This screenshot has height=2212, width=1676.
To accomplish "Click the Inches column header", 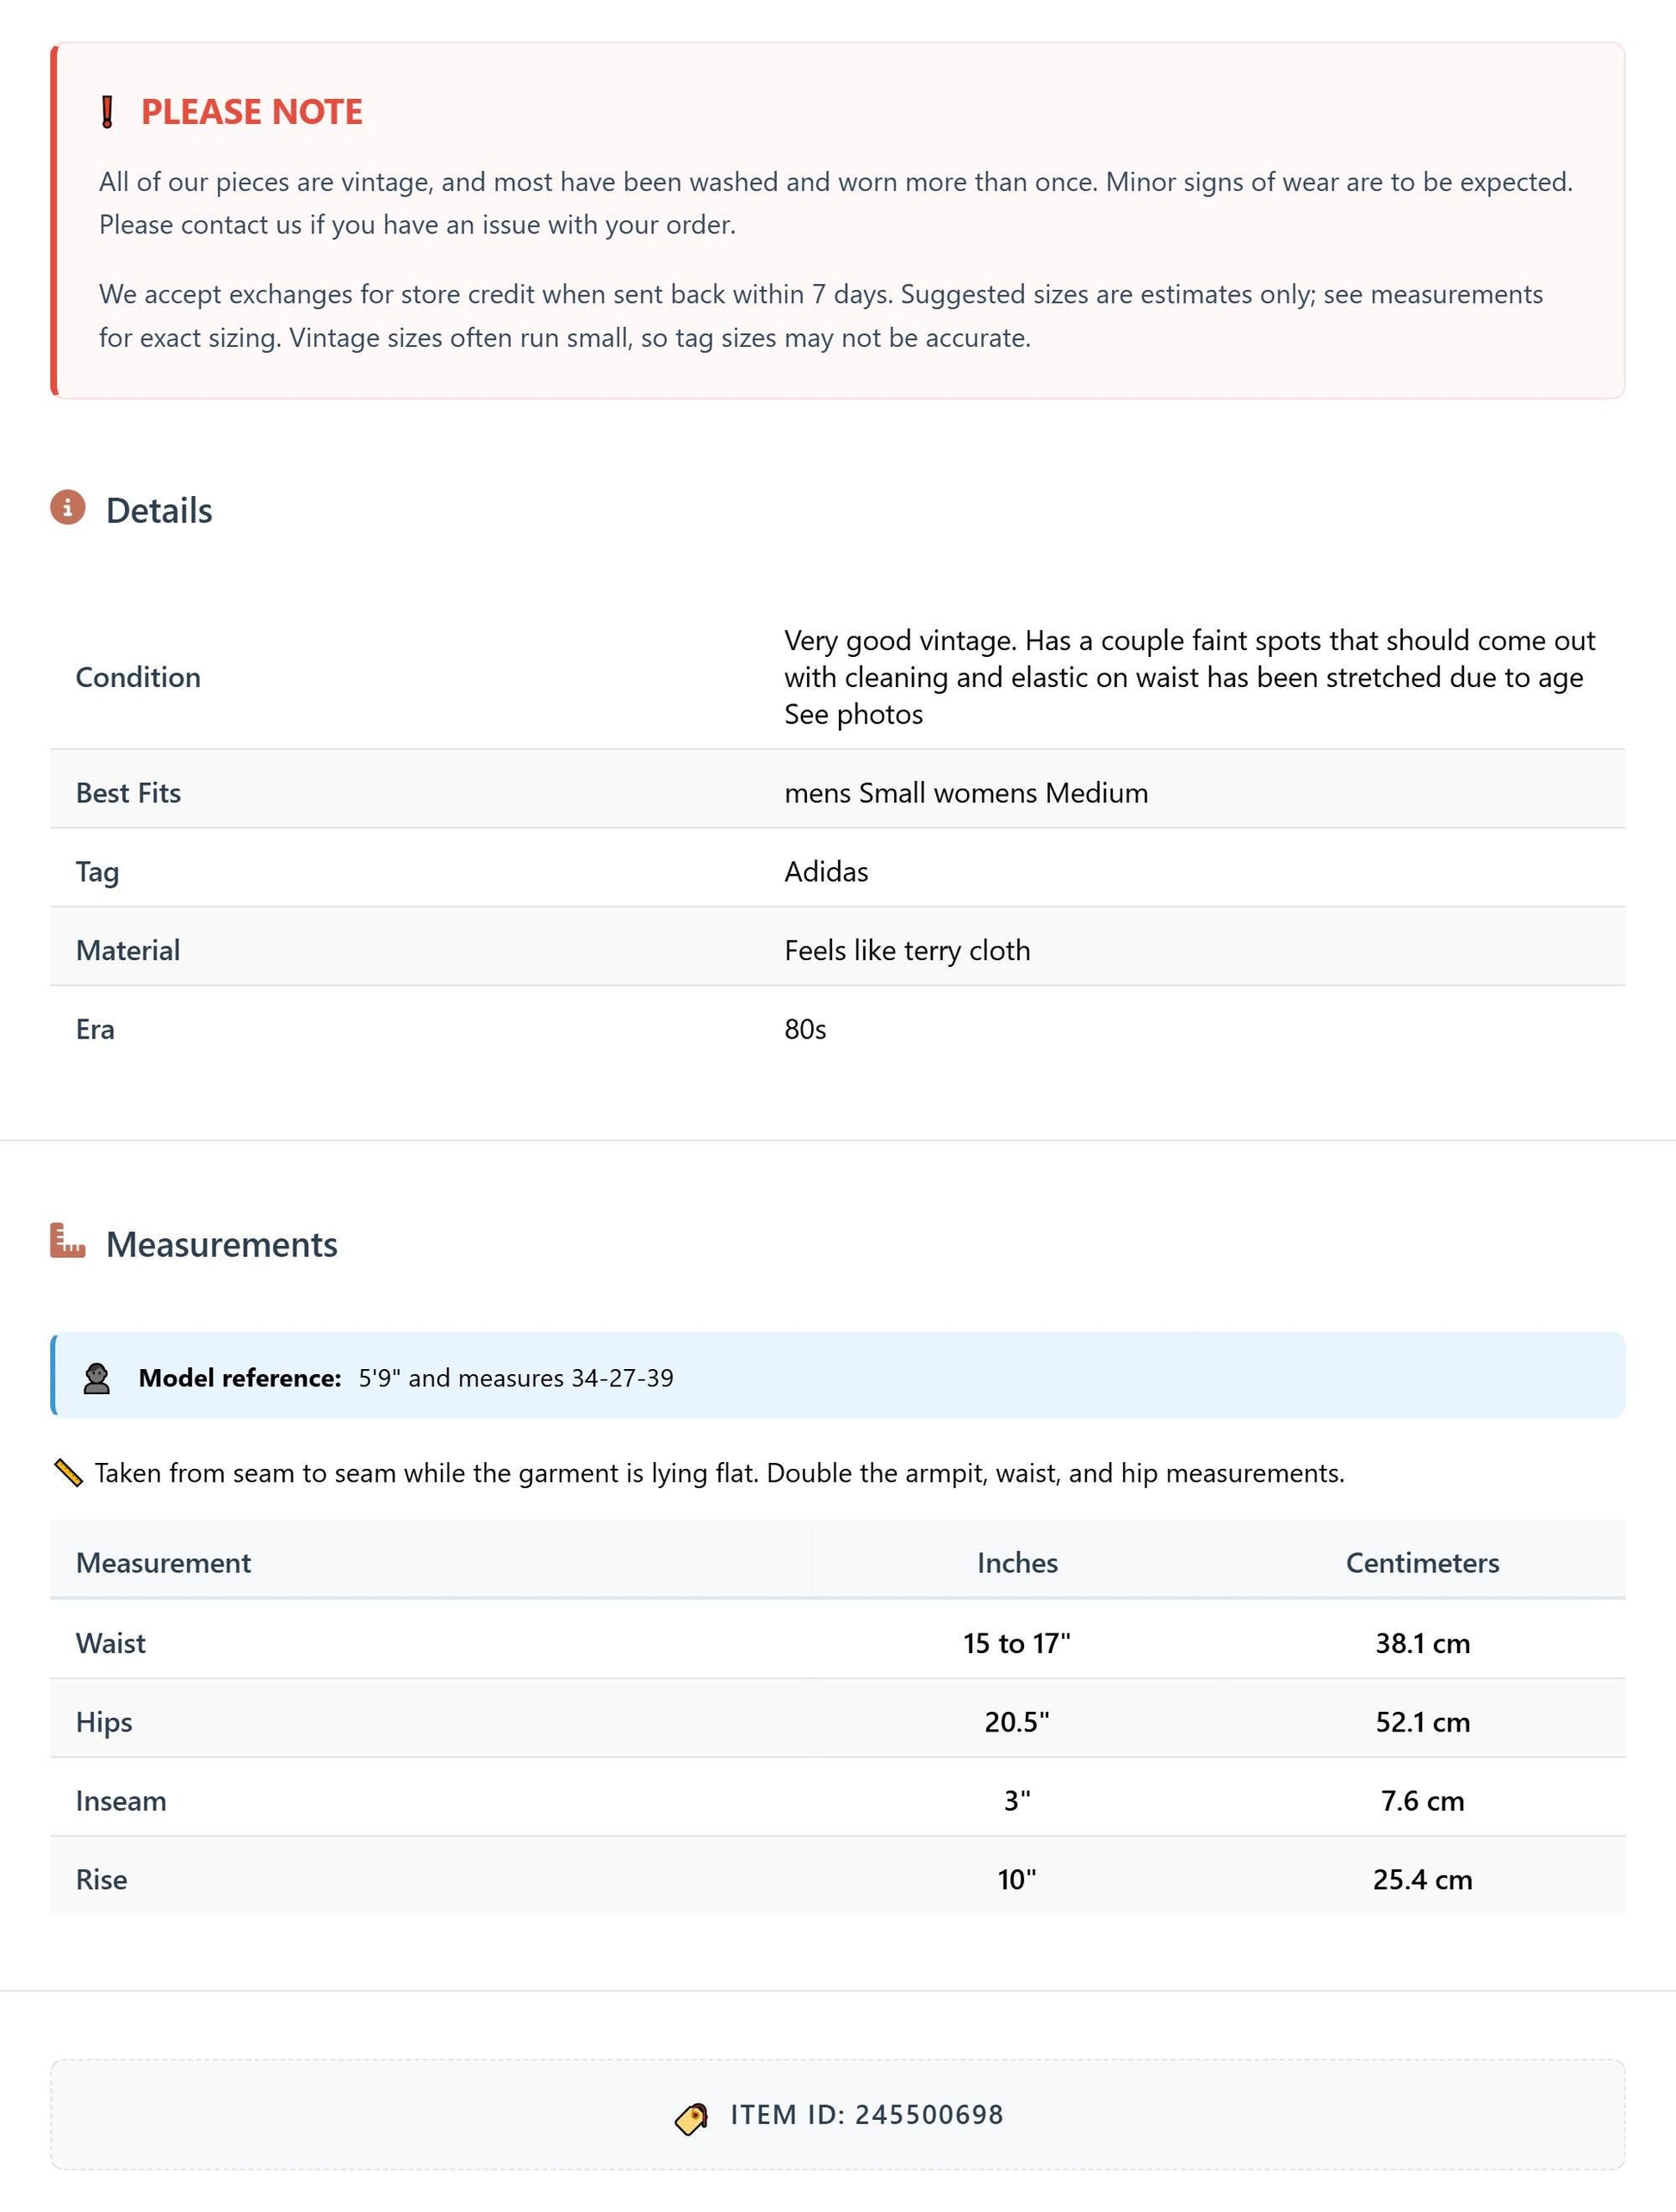I will coord(1017,1563).
